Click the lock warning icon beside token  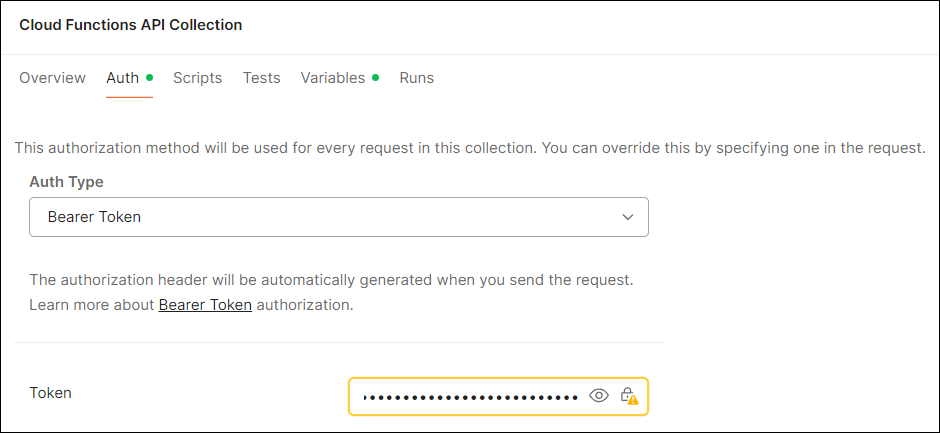(628, 395)
